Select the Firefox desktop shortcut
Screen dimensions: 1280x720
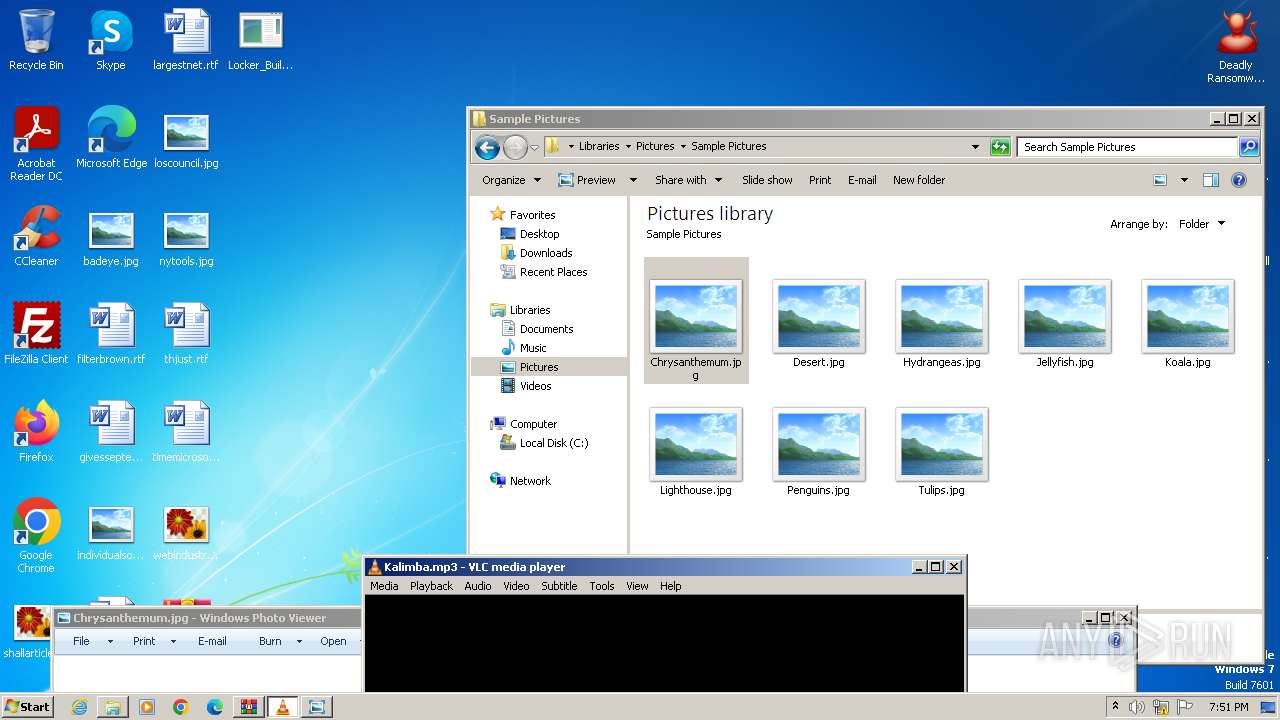(x=36, y=432)
